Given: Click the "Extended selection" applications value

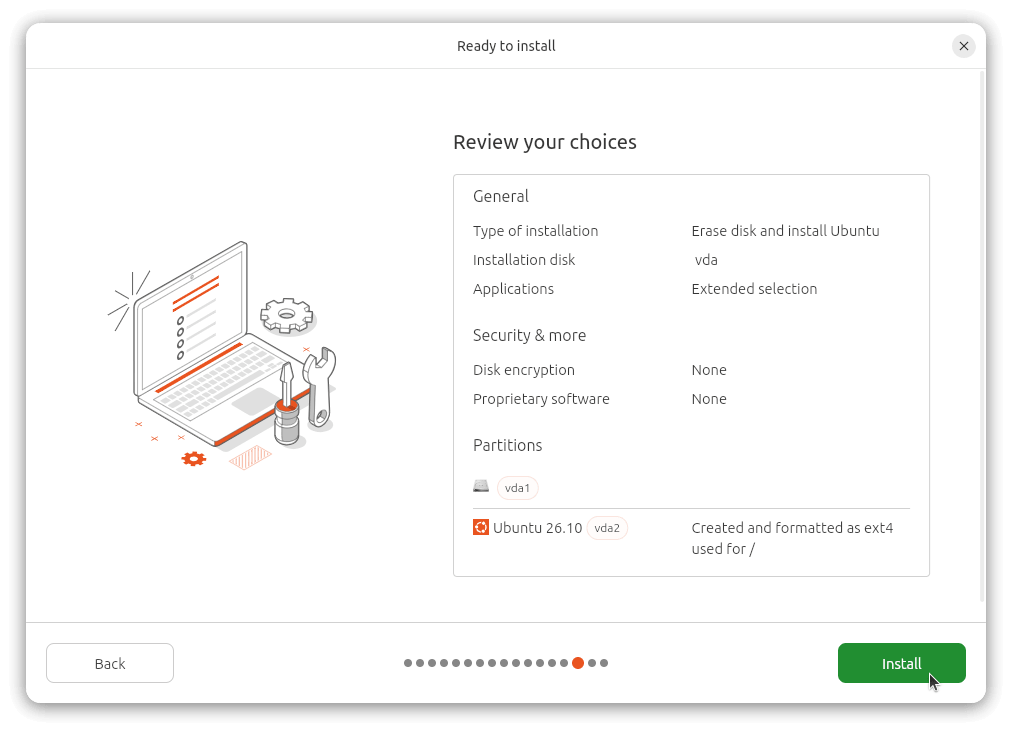Looking at the screenshot, I should pos(754,289).
